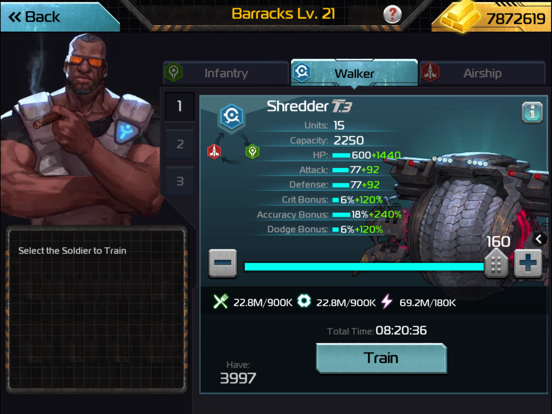Switch to tier 2 unit slot
Image resolution: width=552 pixels, height=414 pixels.
pos(180,144)
